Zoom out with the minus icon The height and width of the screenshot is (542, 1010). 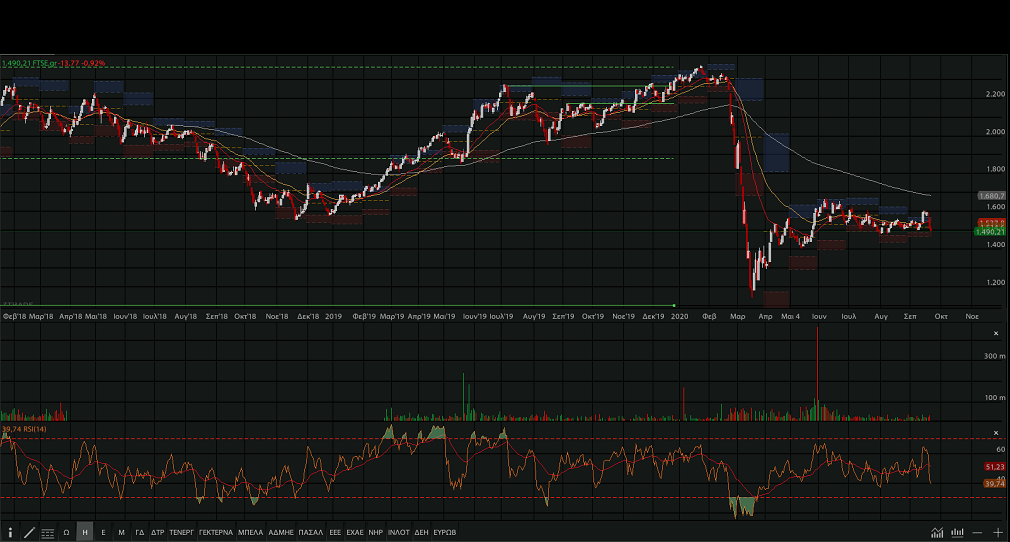pyautogui.click(x=978, y=533)
